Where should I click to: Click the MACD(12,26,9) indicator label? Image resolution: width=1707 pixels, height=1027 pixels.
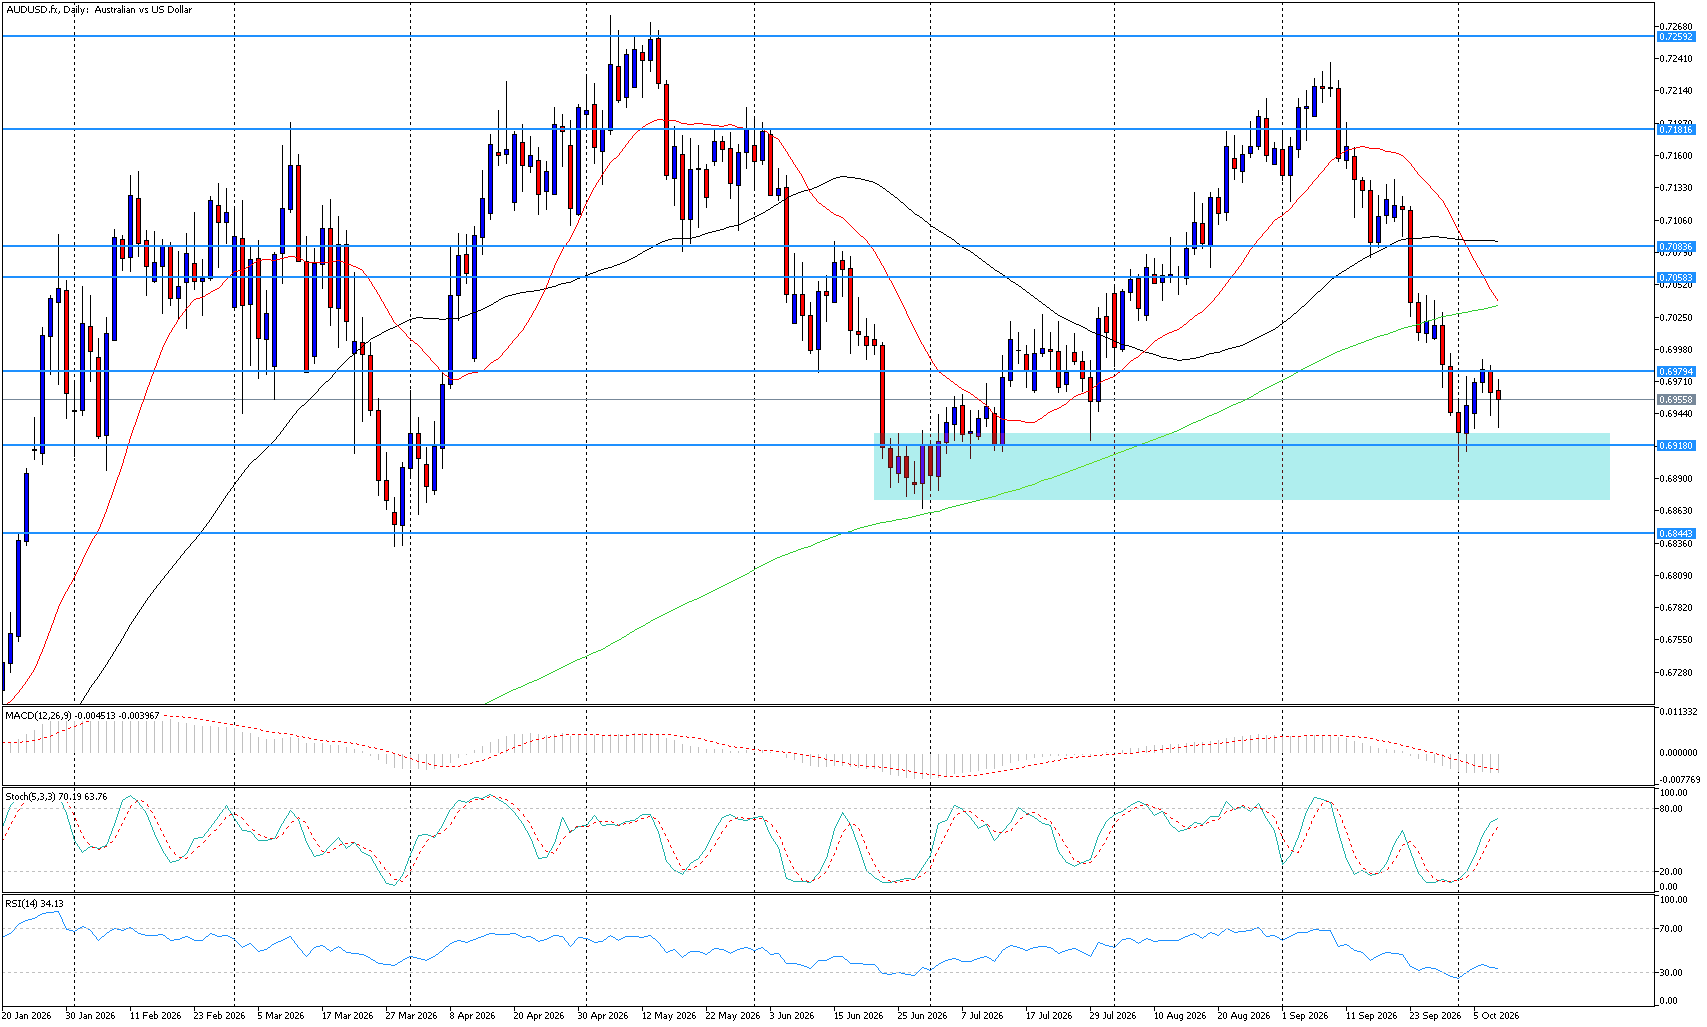pyautogui.click(x=81, y=716)
